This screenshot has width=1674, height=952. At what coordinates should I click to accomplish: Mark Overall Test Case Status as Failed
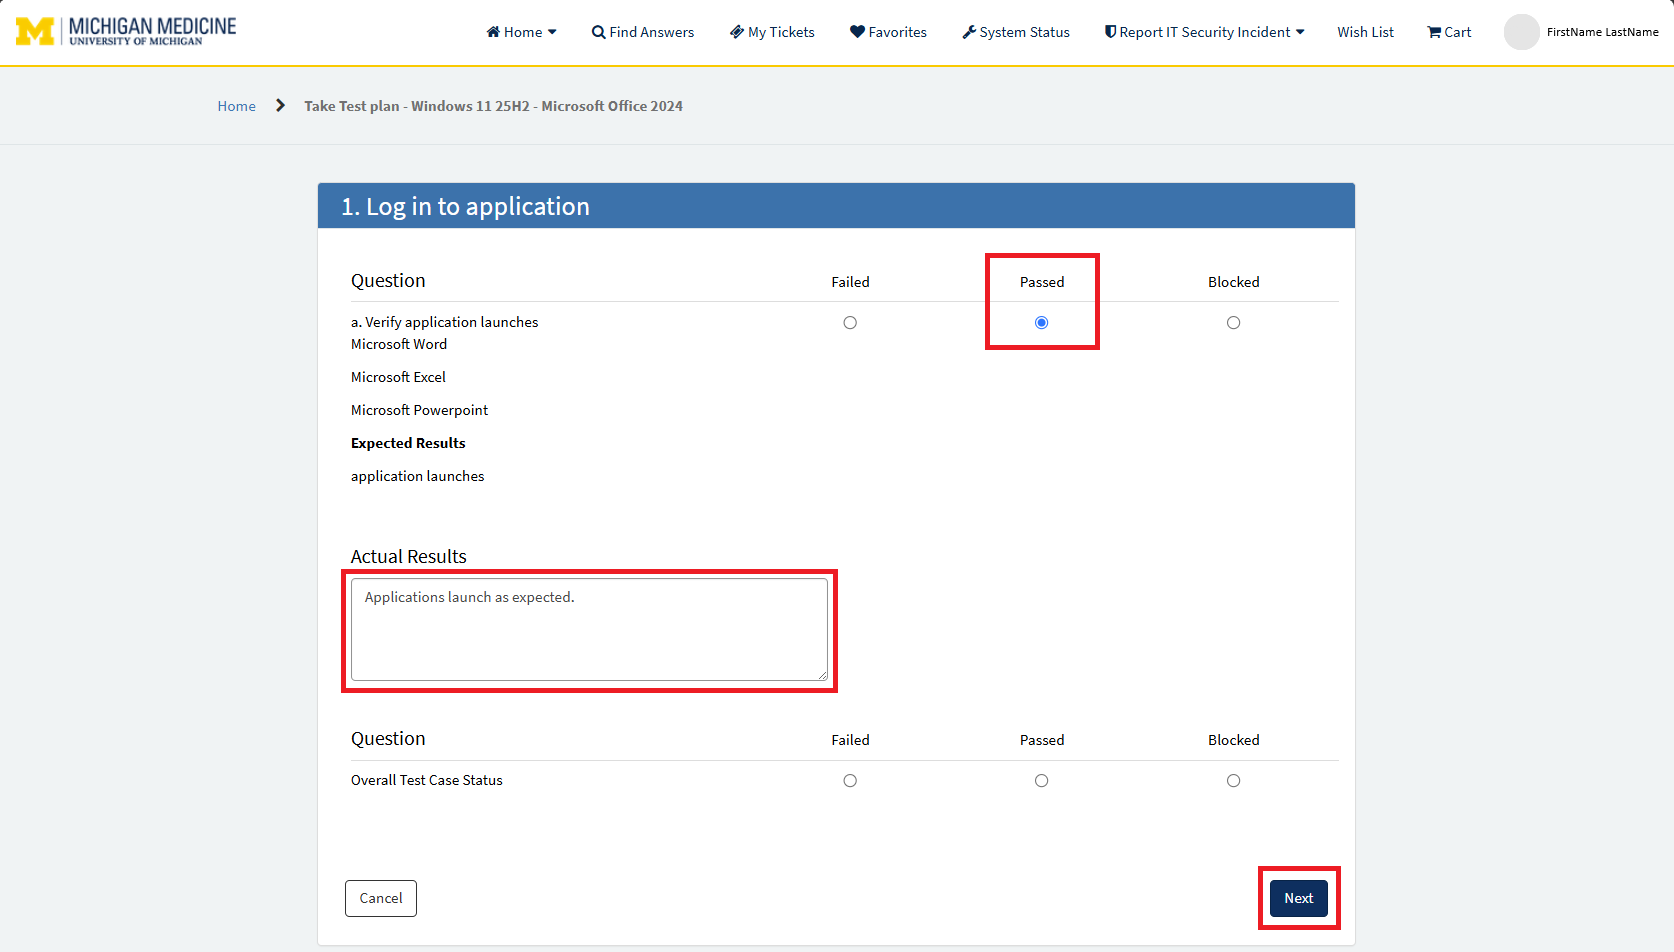[850, 781]
